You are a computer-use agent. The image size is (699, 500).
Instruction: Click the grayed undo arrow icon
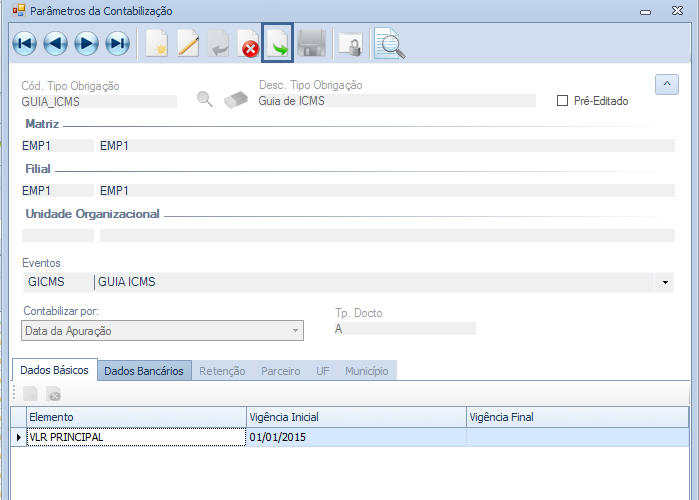[x=218, y=44]
